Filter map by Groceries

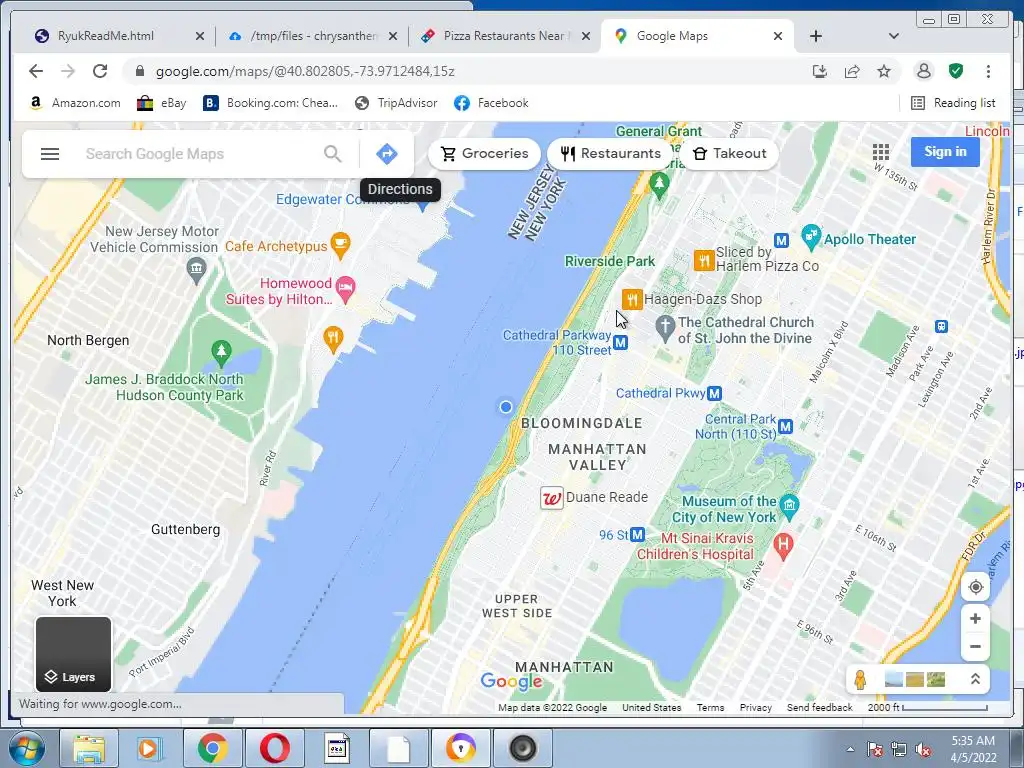tap(485, 153)
